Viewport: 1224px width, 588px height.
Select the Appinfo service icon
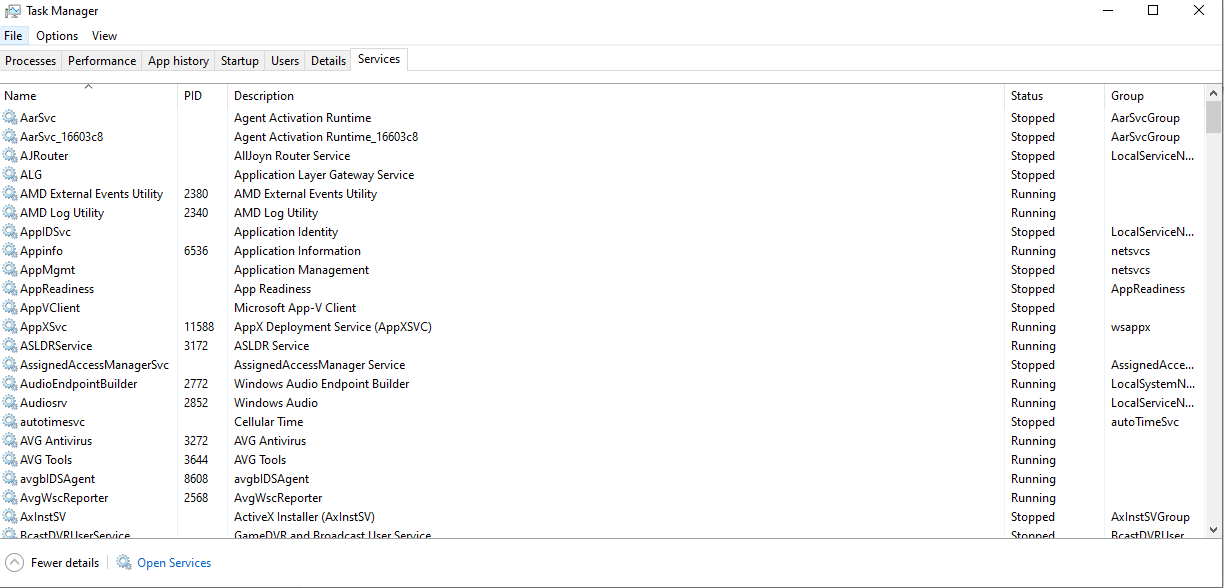(10, 251)
